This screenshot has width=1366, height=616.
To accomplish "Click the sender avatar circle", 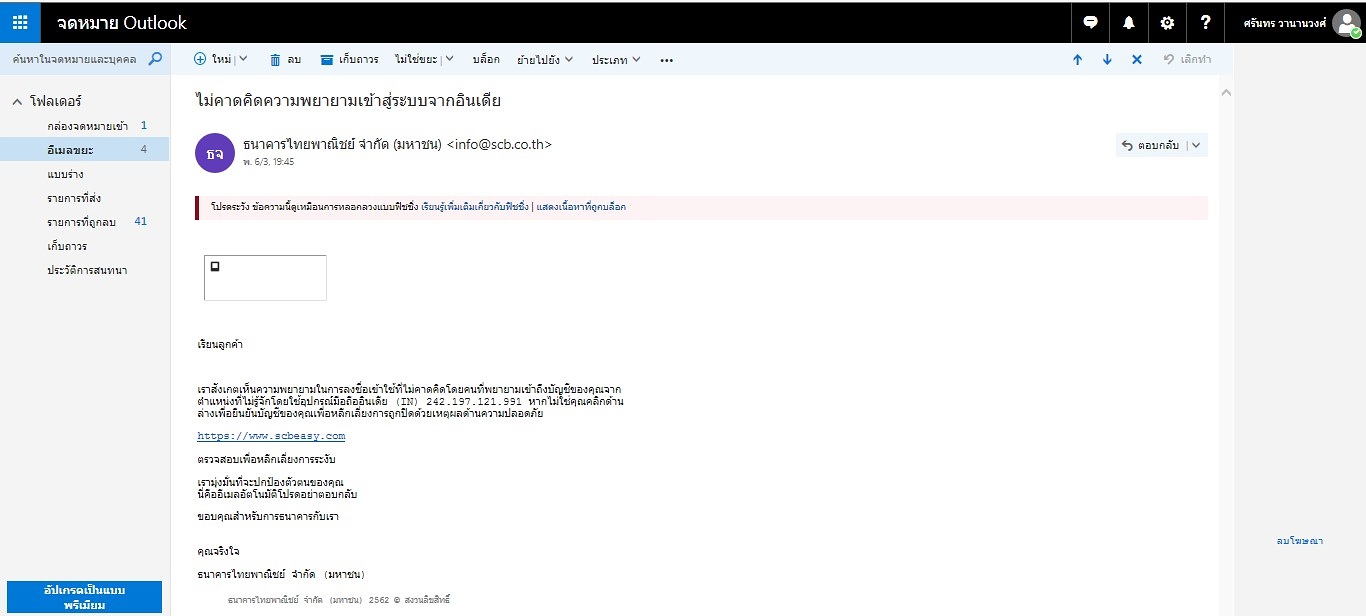I will (214, 153).
